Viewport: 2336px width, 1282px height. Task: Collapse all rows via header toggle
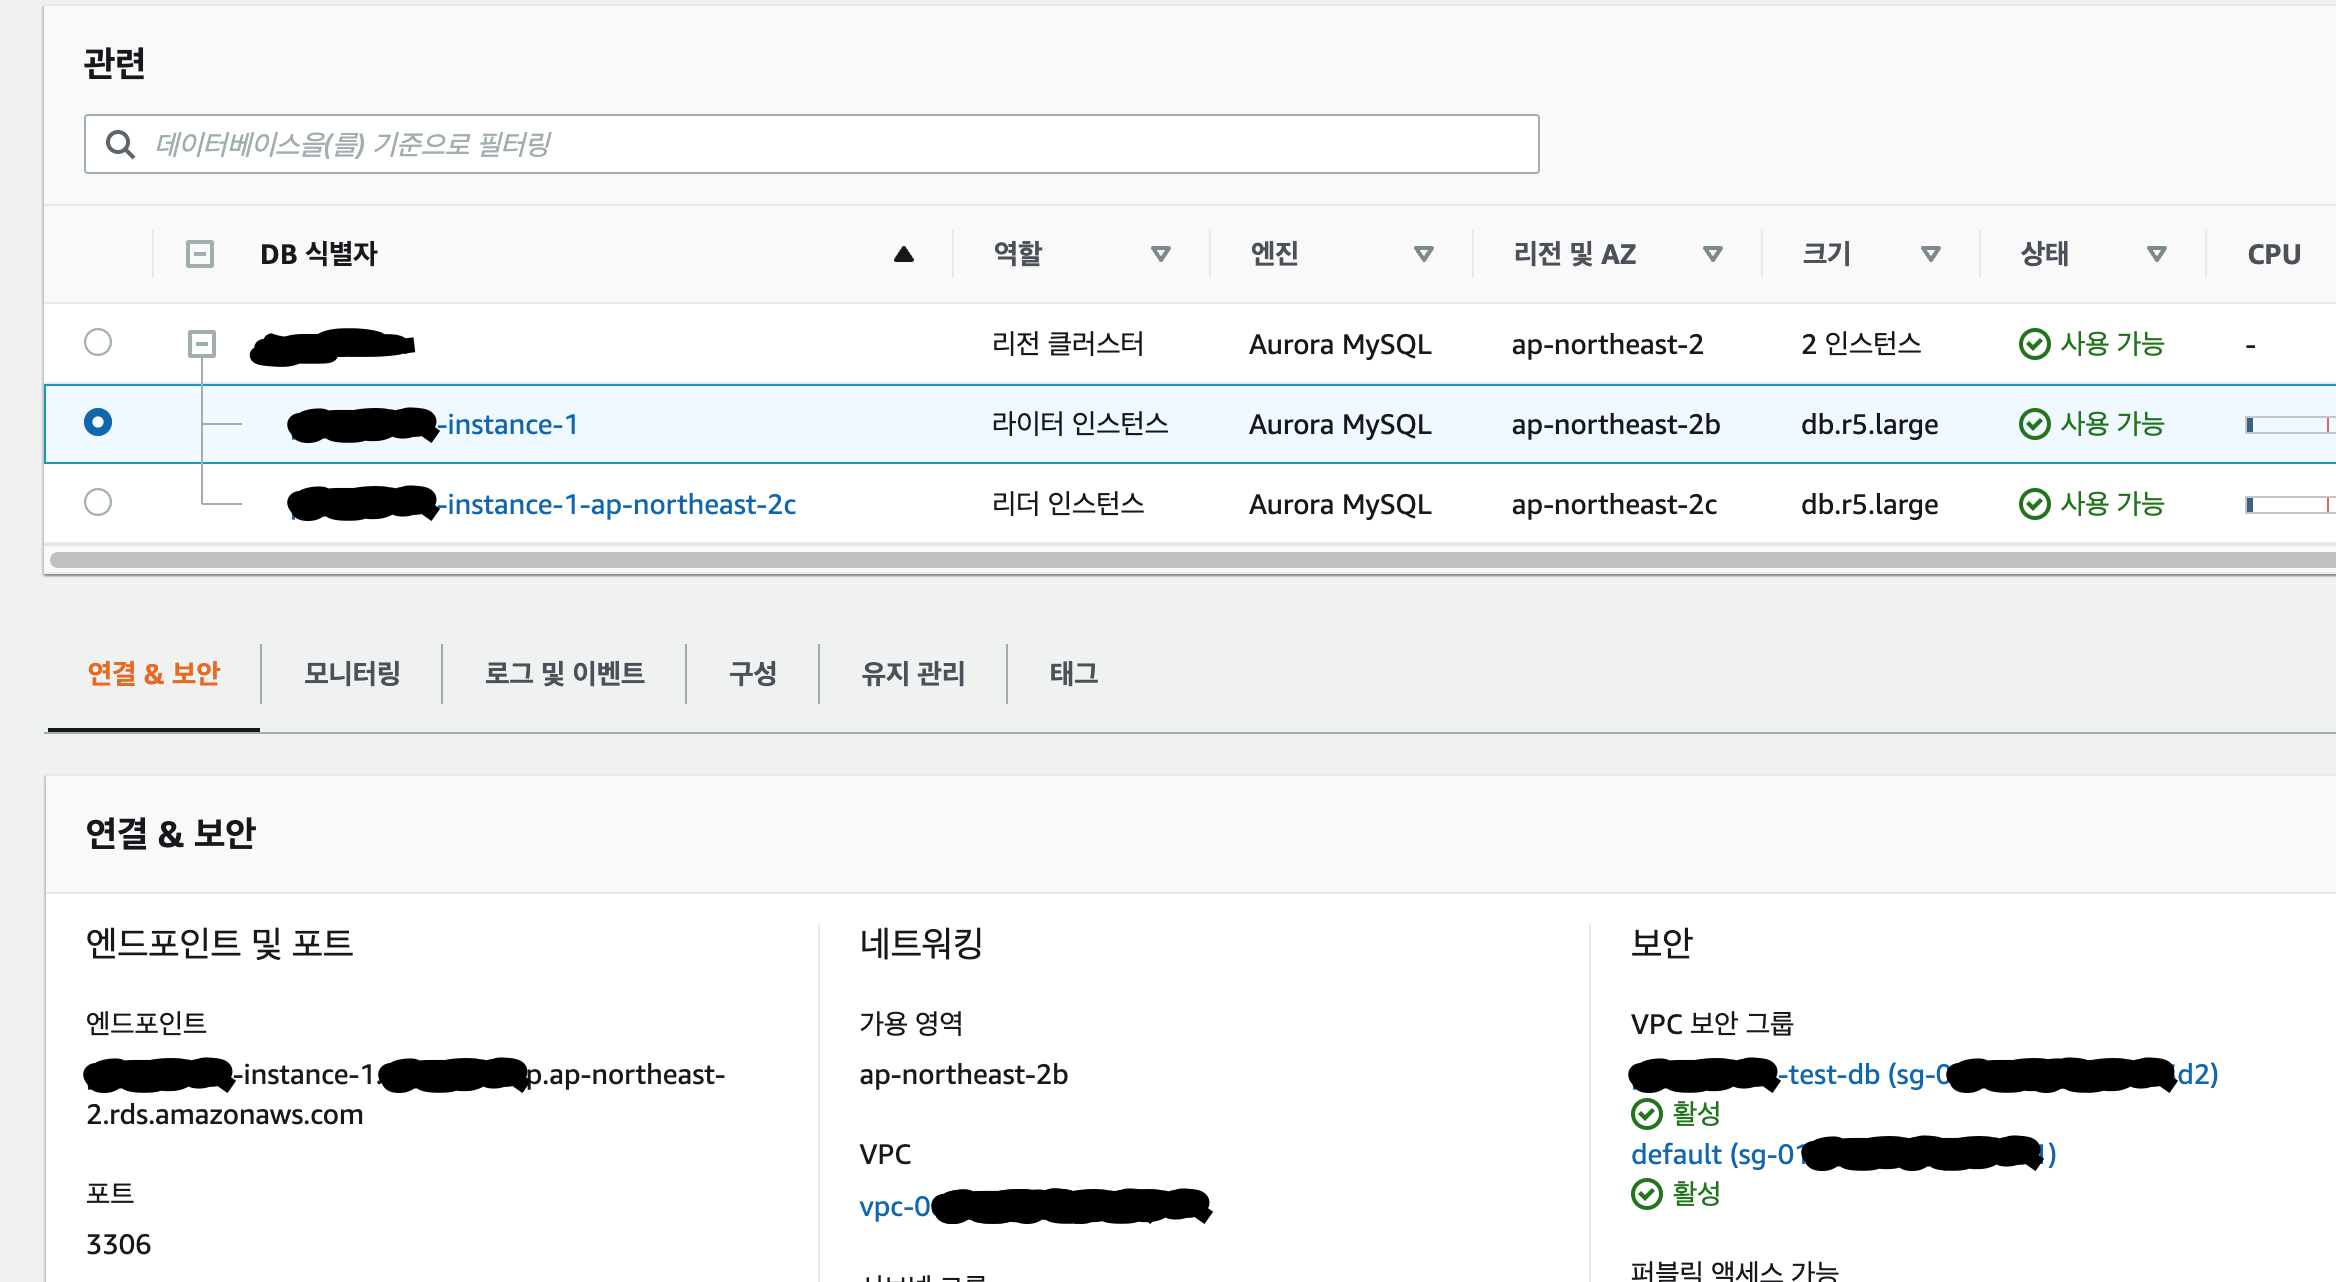pyautogui.click(x=200, y=254)
